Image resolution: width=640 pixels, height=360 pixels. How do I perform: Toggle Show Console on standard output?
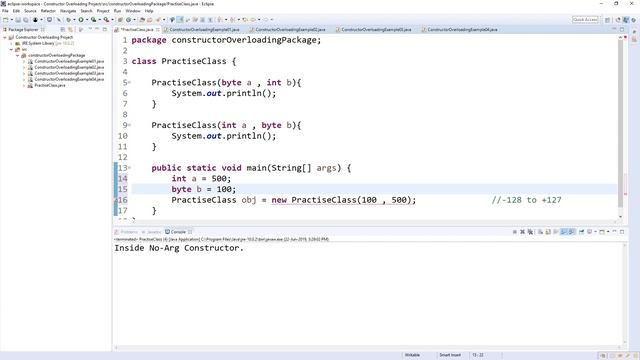564,232
